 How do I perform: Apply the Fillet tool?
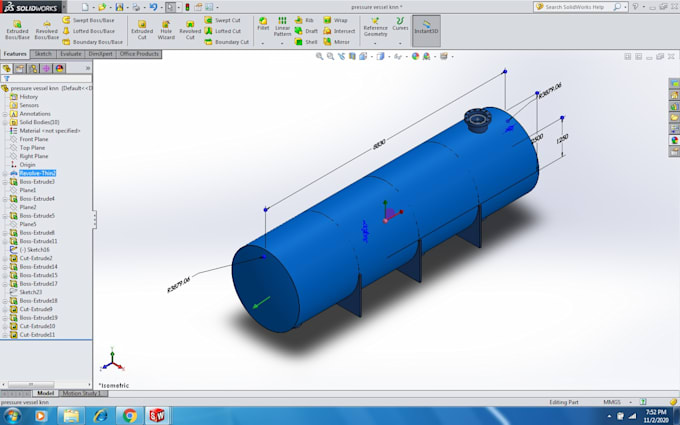coord(263,24)
